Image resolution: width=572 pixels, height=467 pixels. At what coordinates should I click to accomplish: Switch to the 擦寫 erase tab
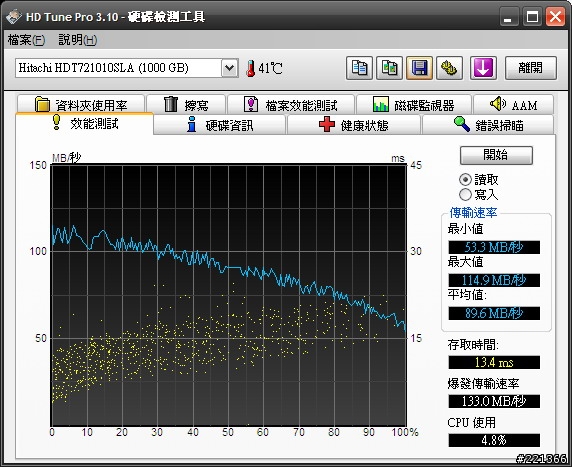(x=186, y=105)
